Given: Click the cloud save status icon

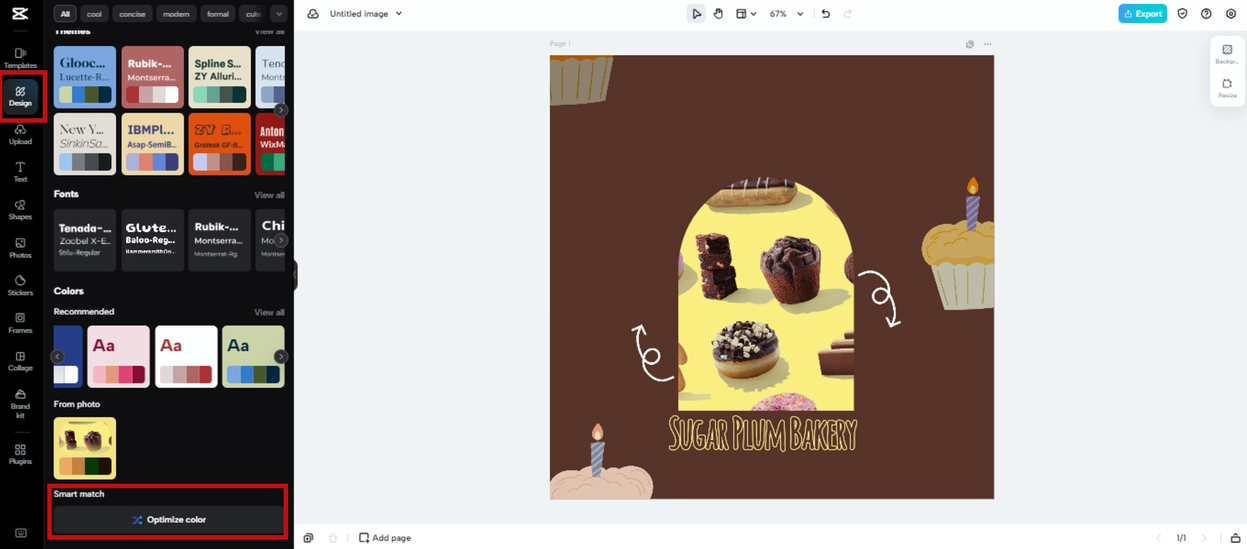Looking at the screenshot, I should 313,14.
